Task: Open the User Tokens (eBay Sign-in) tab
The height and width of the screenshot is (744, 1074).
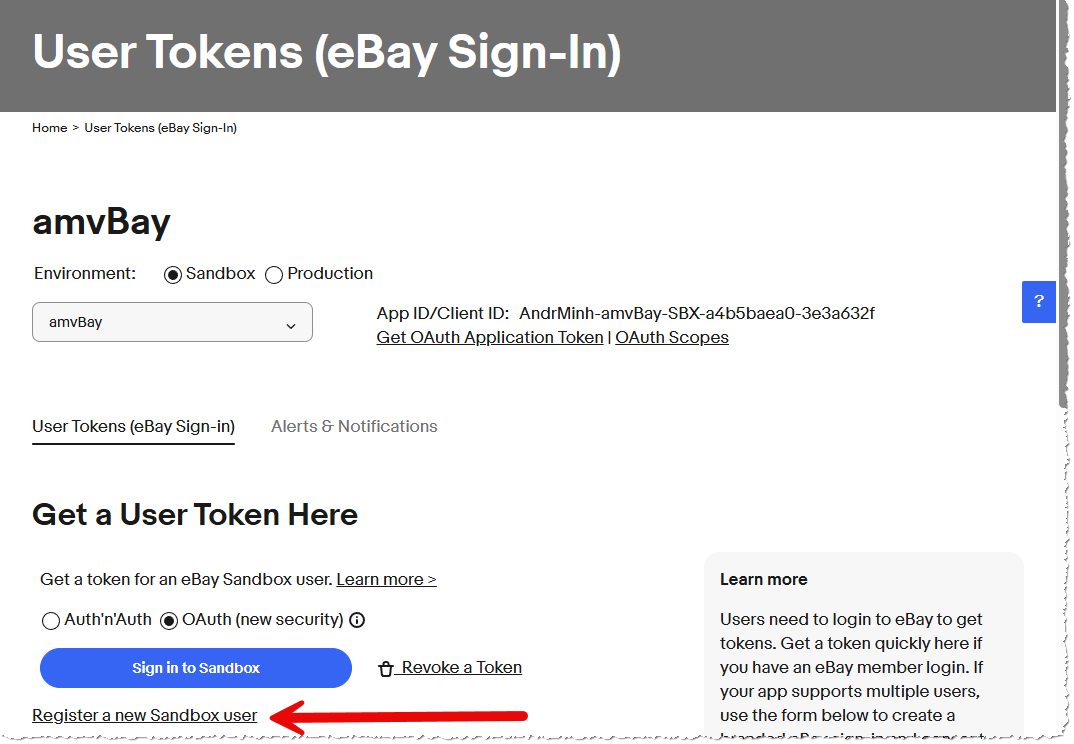Action: (x=133, y=426)
